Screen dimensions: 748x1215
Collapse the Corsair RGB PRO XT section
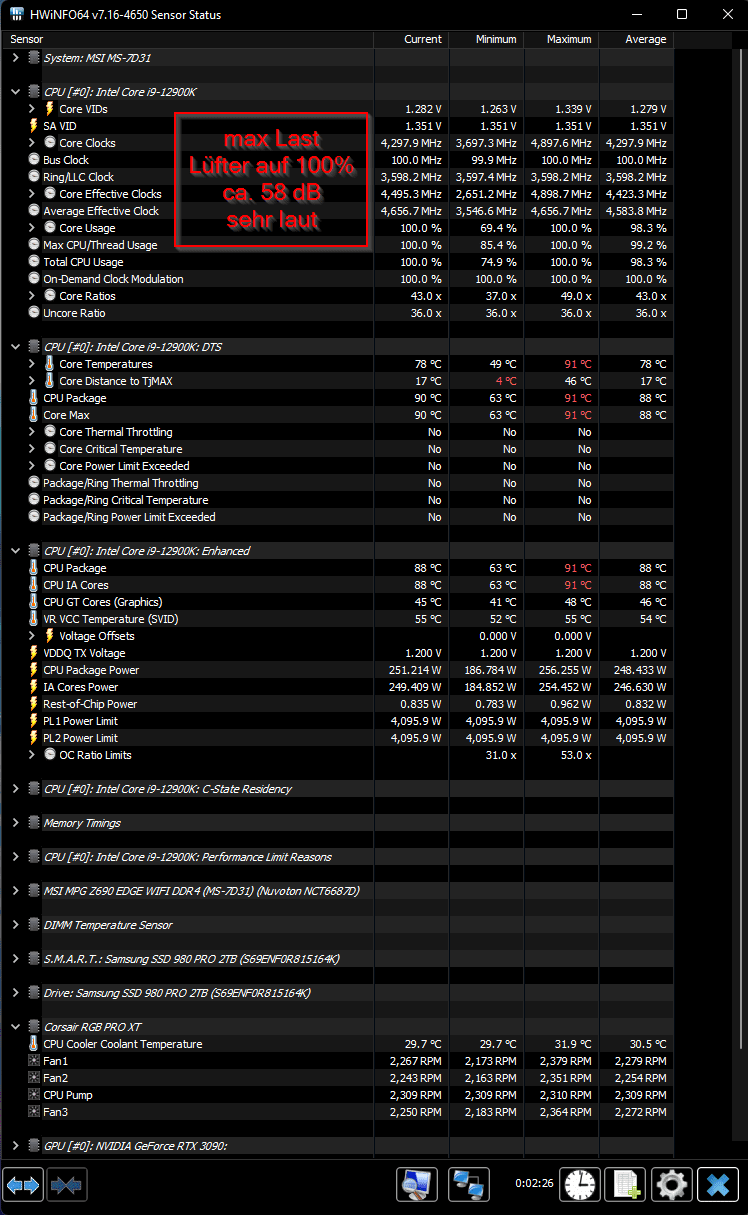pyautogui.click(x=15, y=1027)
